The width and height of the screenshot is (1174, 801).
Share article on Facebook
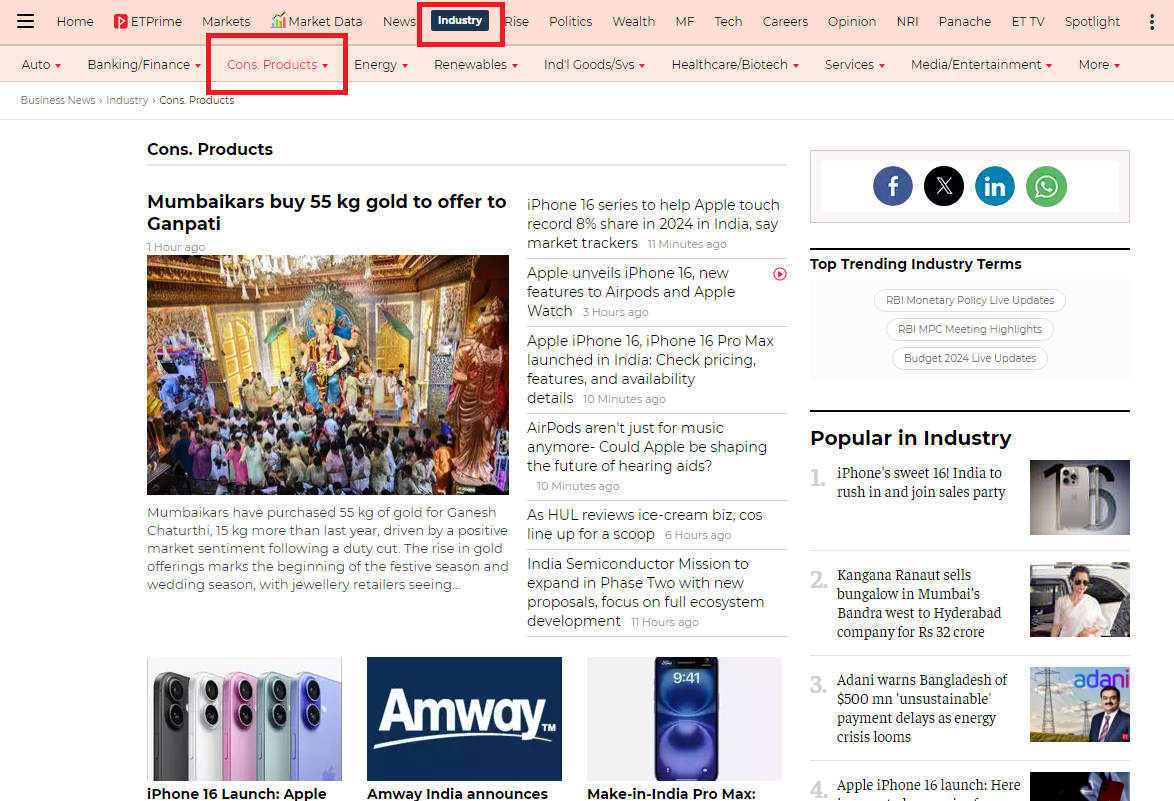tap(892, 186)
